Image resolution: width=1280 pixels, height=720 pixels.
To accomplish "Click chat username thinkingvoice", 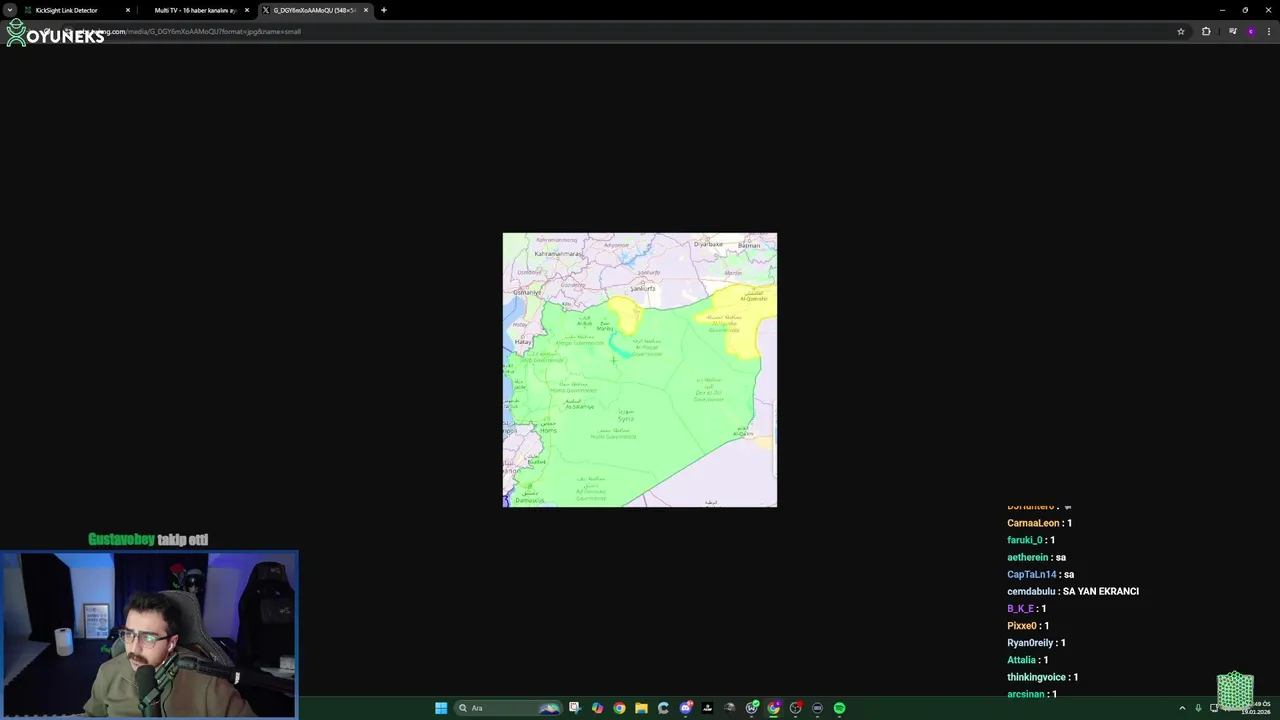I will pyautogui.click(x=1036, y=677).
